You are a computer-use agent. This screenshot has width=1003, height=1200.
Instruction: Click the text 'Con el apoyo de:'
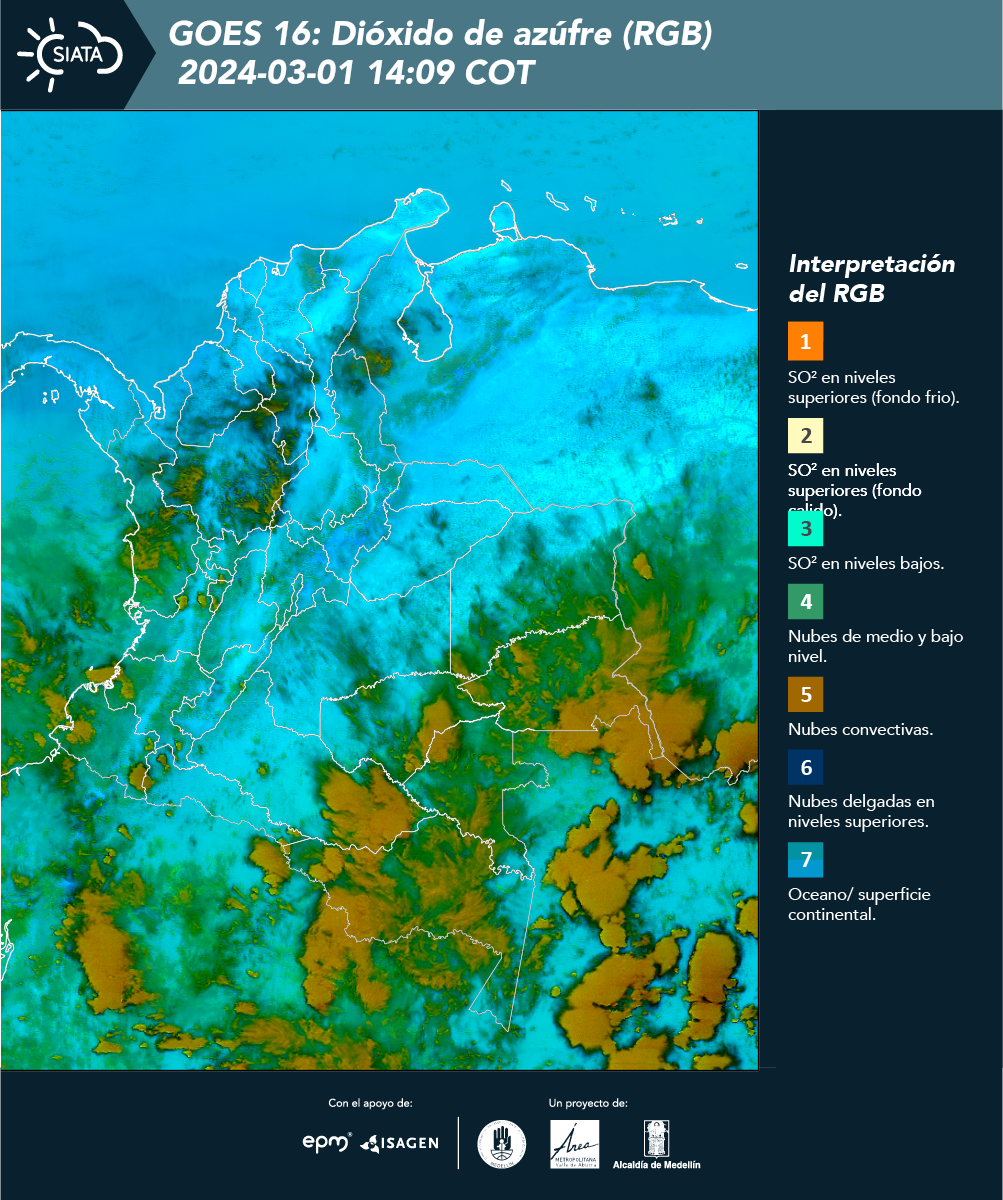click(x=370, y=1103)
